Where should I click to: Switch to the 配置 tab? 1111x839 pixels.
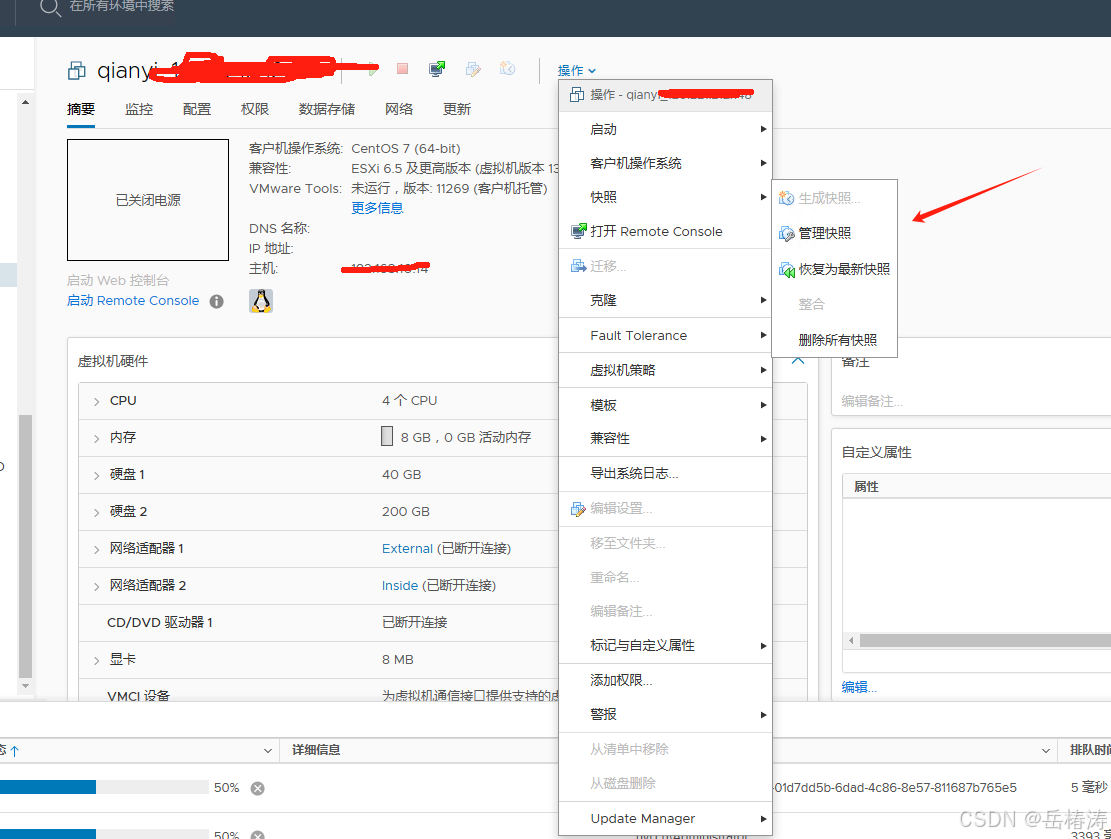pos(197,109)
